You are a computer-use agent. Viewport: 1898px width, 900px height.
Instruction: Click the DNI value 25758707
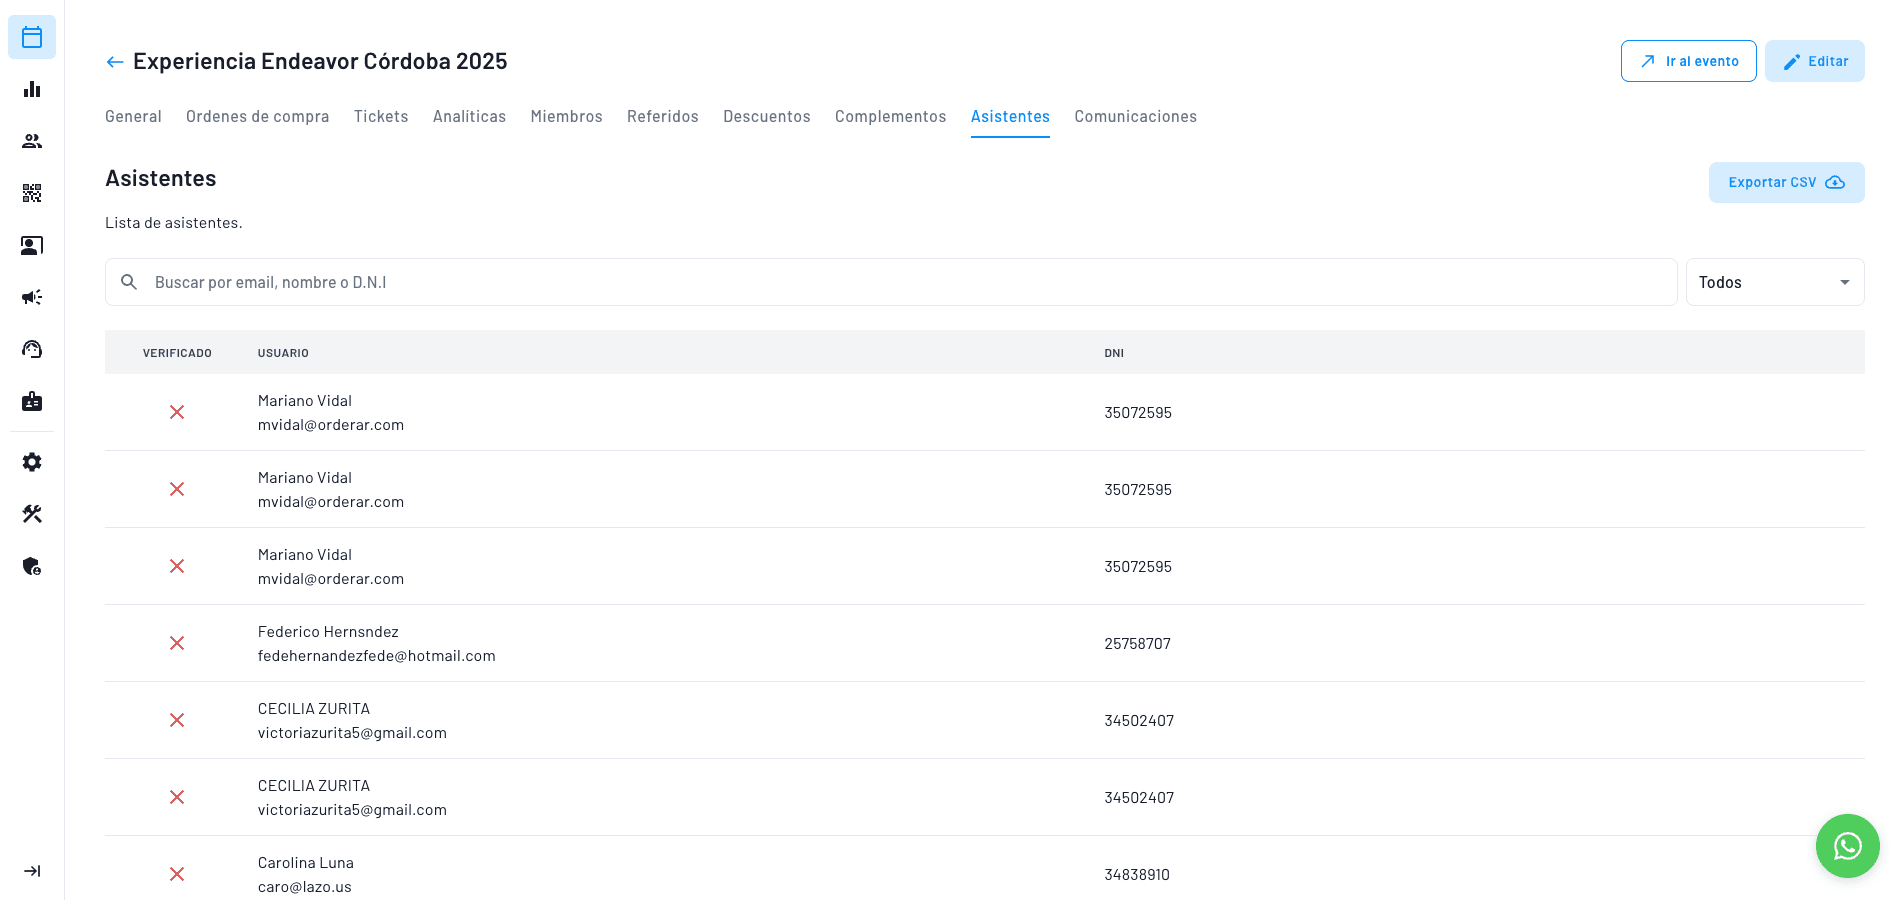click(1137, 644)
